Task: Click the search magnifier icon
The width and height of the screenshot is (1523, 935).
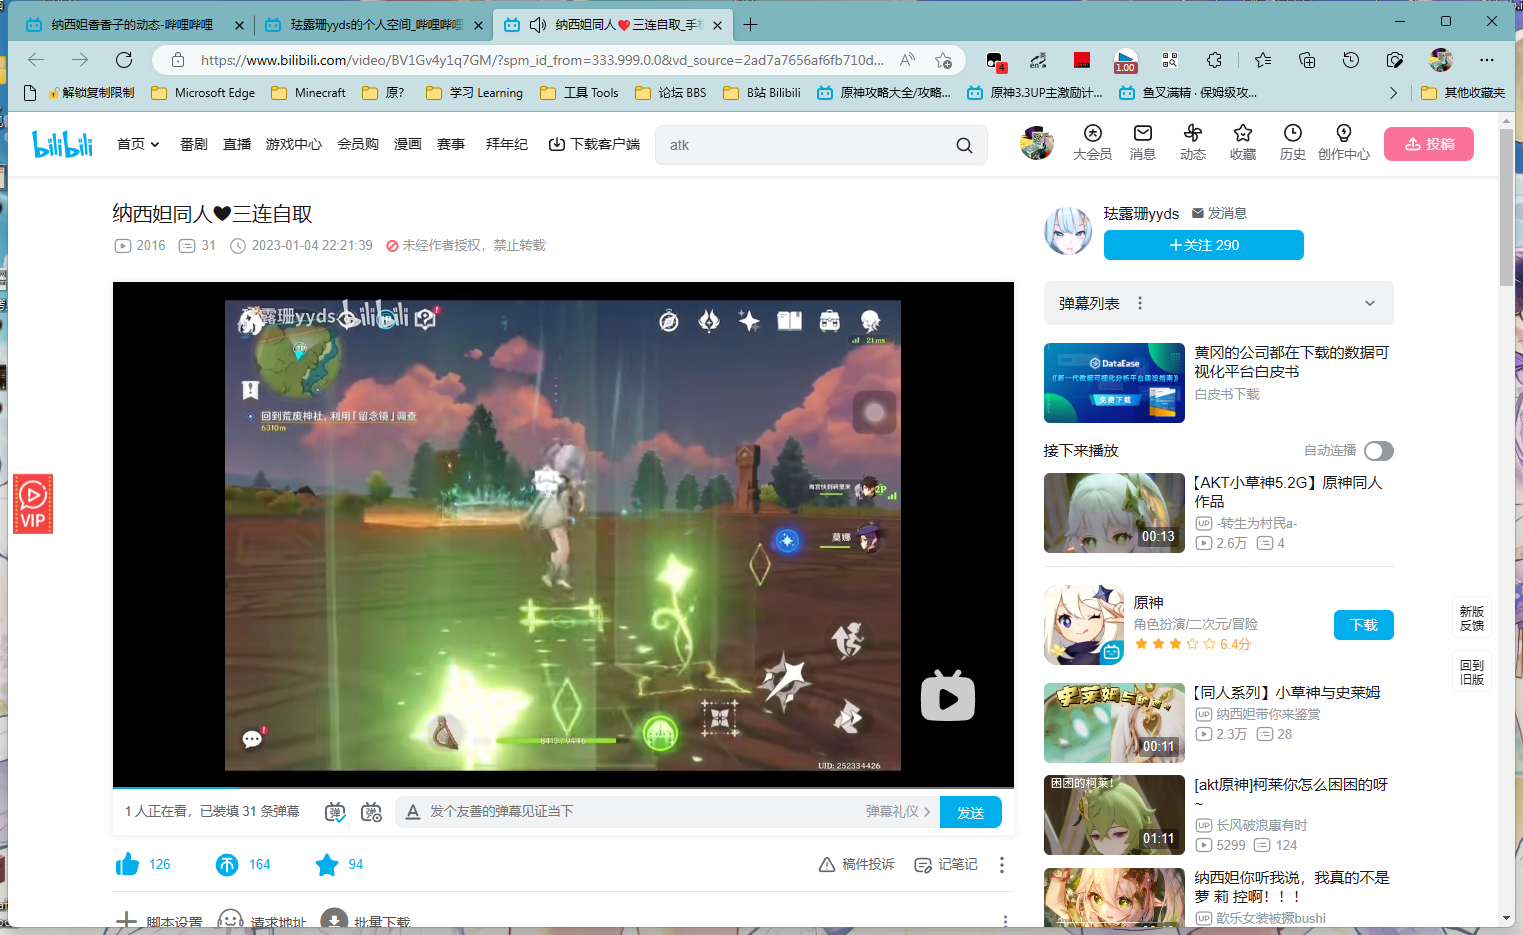Action: (x=964, y=145)
